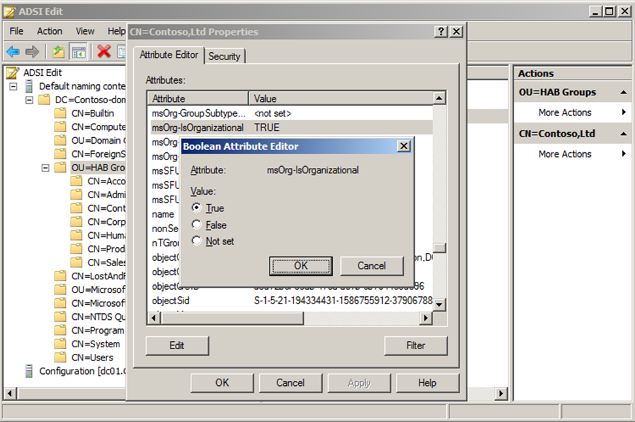Select CN=Prod item under HAB Groups
The width and height of the screenshot is (635, 422).
pyautogui.click(x=106, y=249)
